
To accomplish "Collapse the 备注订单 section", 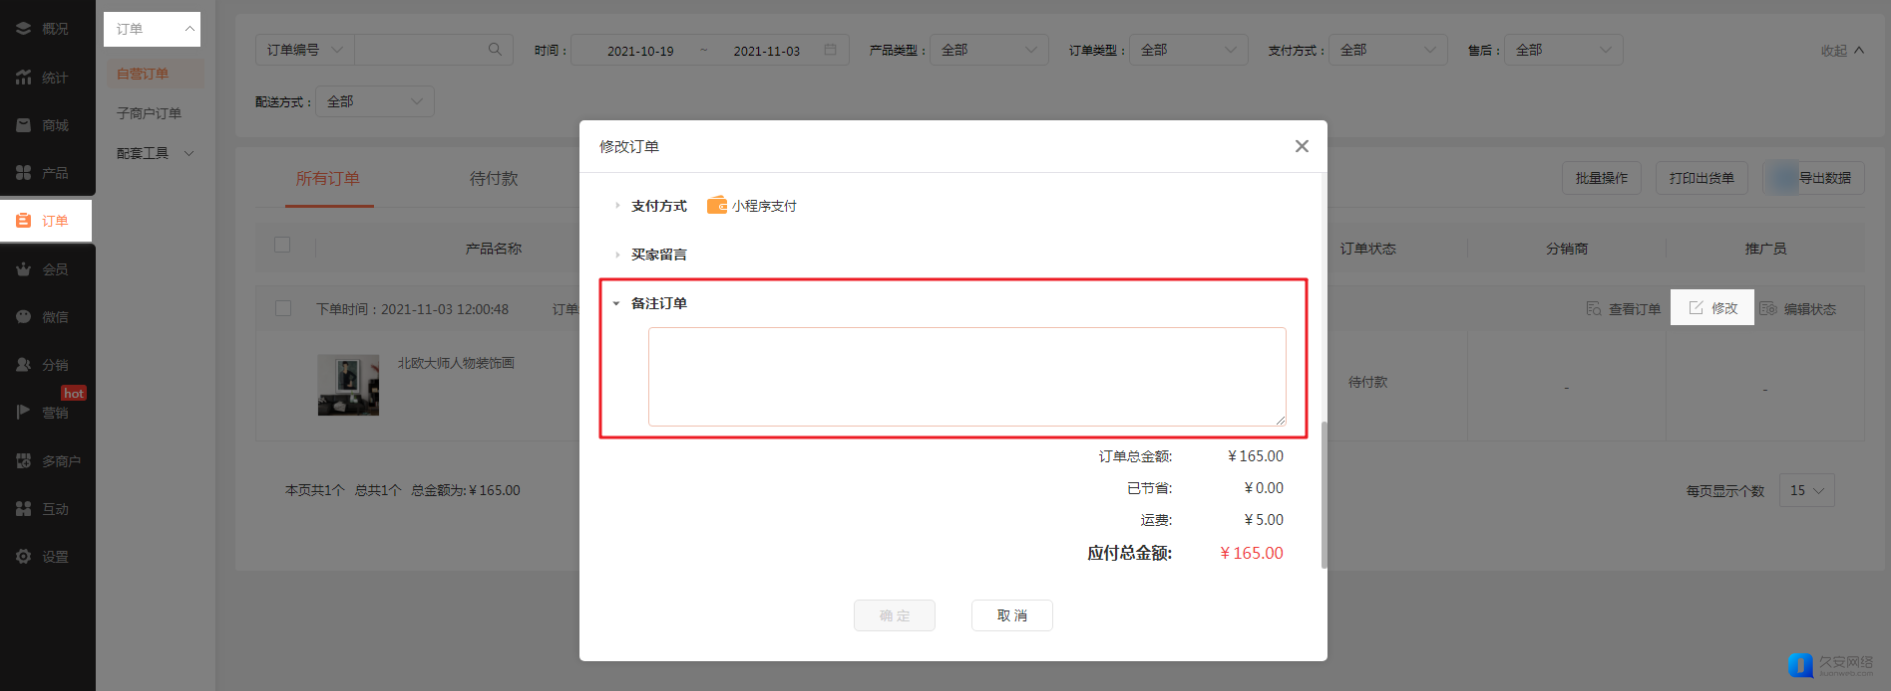I will (x=617, y=303).
